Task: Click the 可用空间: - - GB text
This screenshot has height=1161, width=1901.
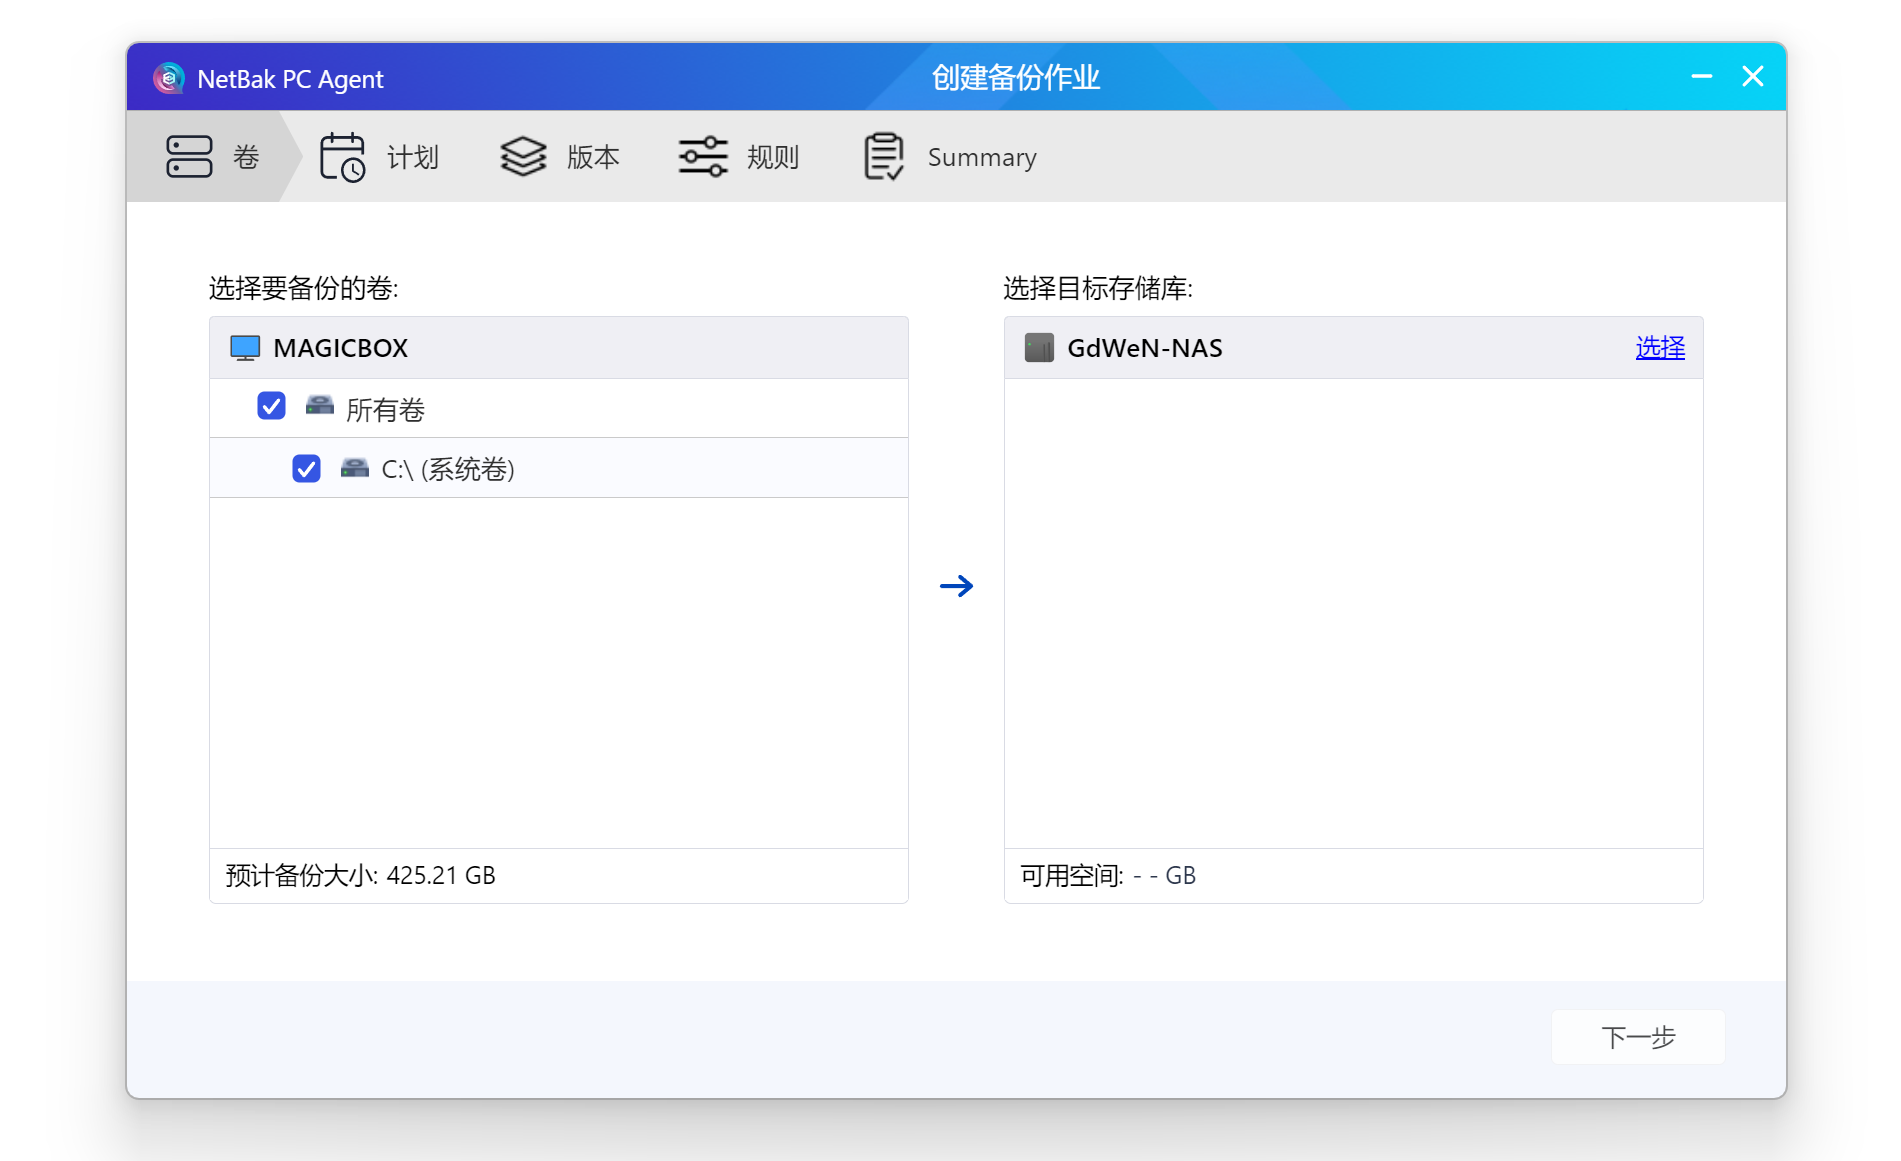Action: 1108,875
